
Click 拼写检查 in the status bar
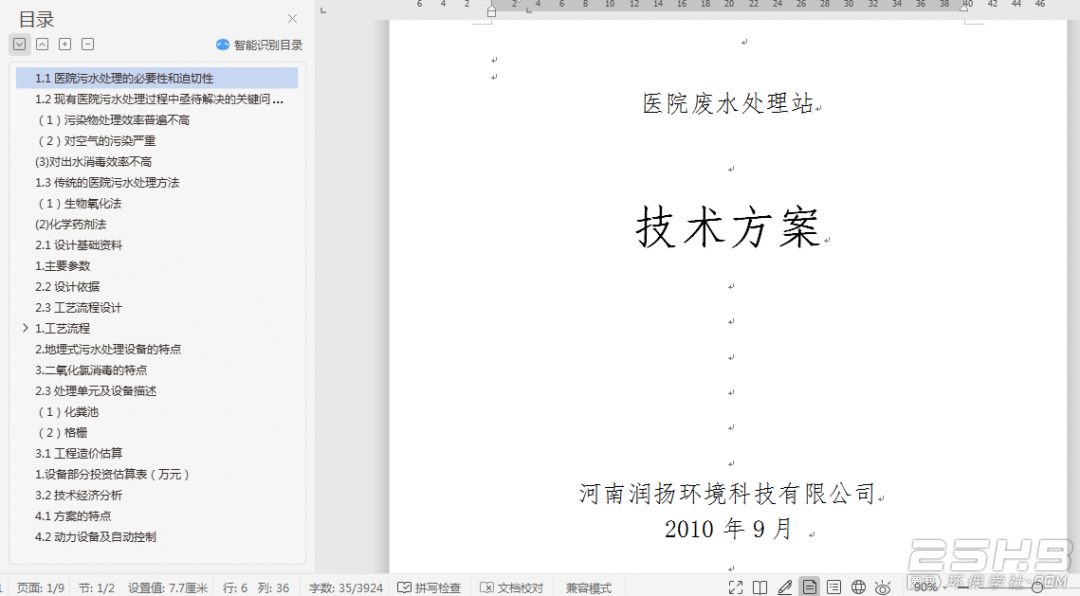pos(437,588)
